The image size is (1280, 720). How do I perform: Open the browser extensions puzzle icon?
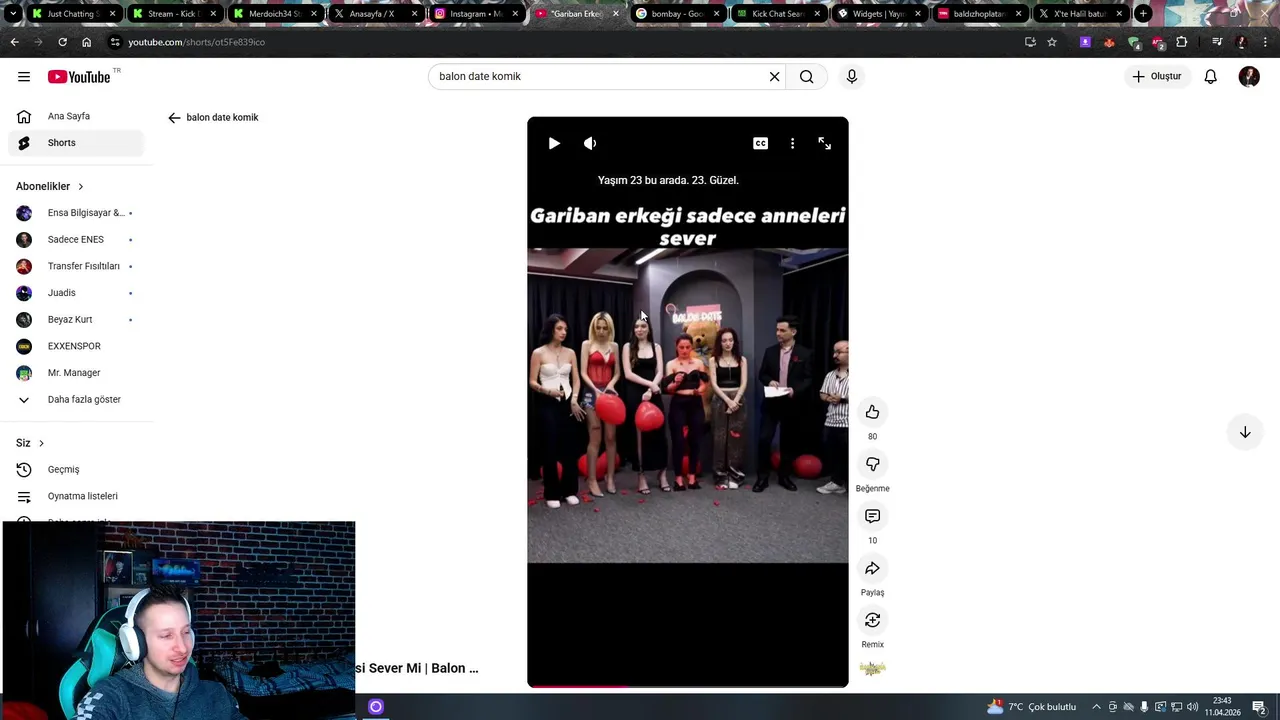[x=1182, y=42]
